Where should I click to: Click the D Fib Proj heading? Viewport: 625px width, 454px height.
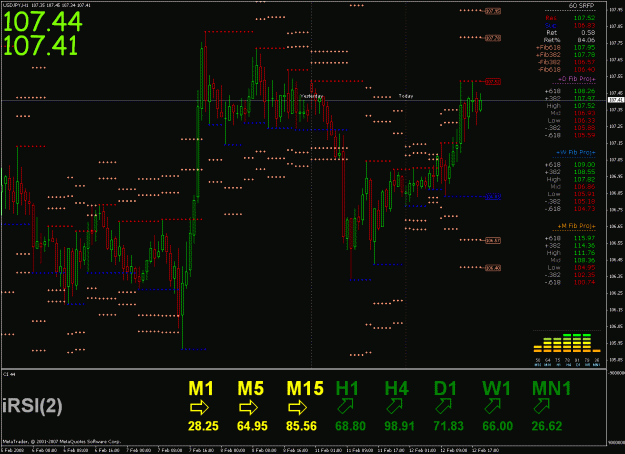tap(576, 79)
